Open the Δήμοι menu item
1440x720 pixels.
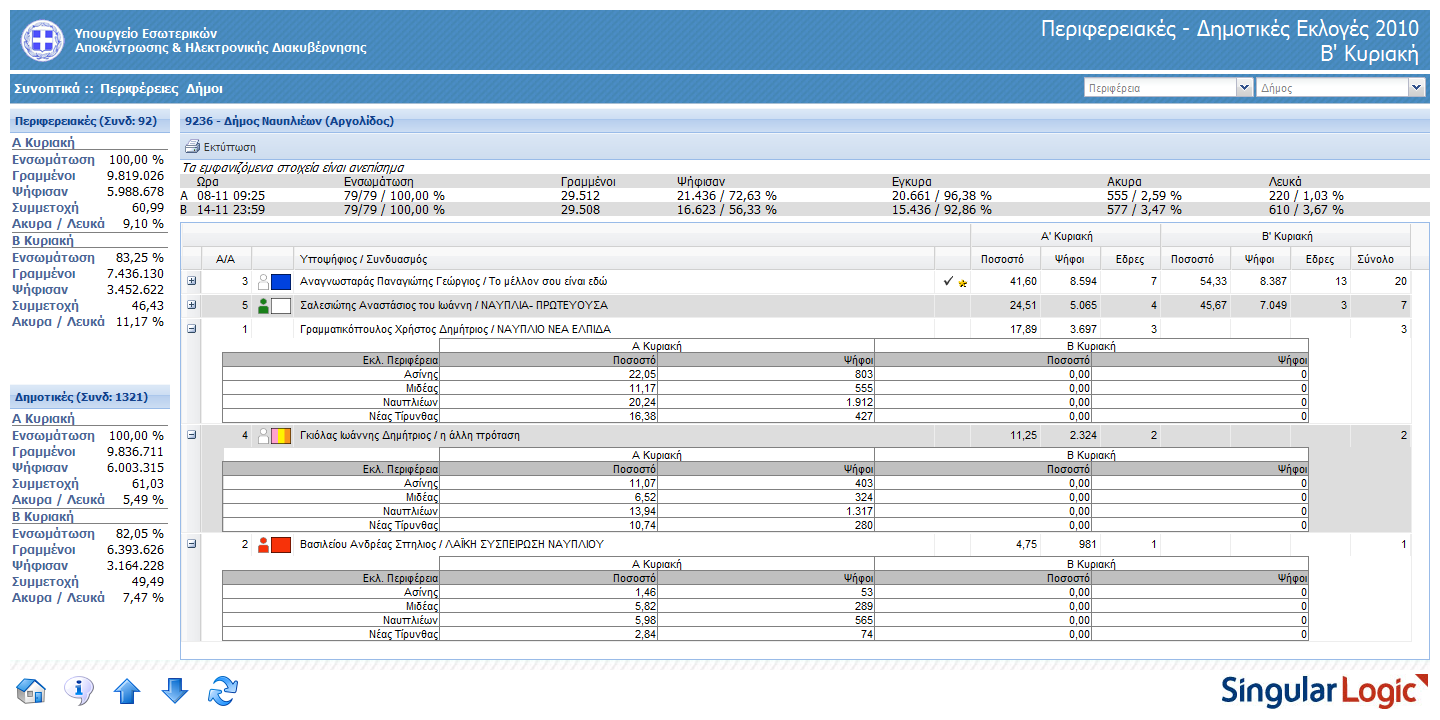(x=205, y=88)
